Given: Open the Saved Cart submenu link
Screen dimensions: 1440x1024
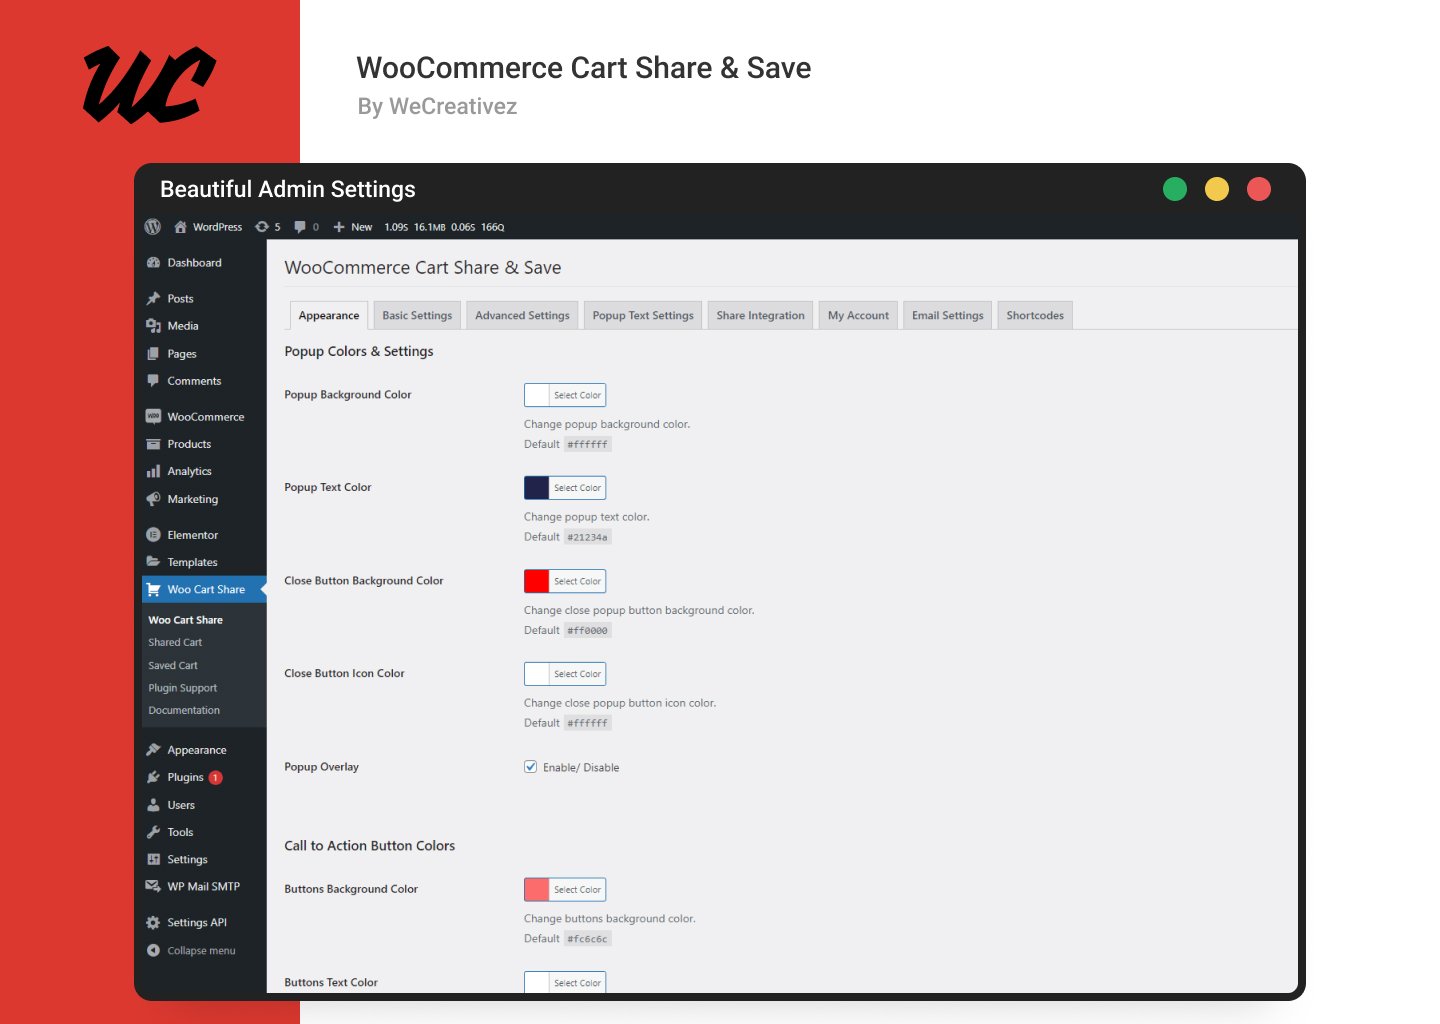Looking at the screenshot, I should (x=173, y=666).
